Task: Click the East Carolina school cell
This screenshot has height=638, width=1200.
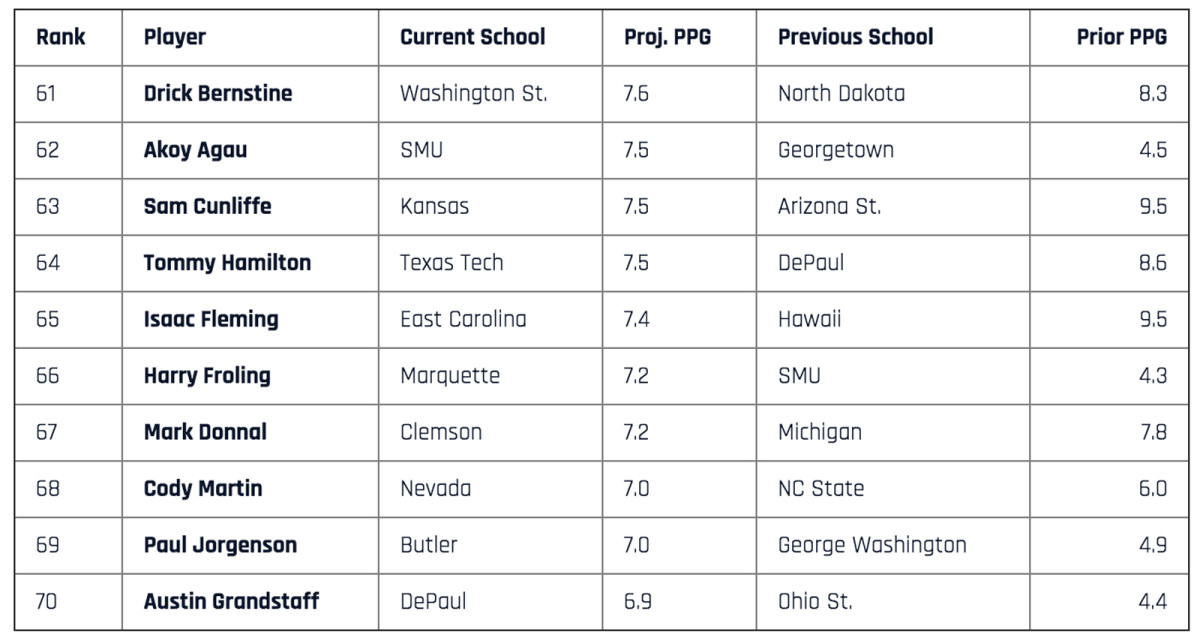Action: (x=463, y=320)
